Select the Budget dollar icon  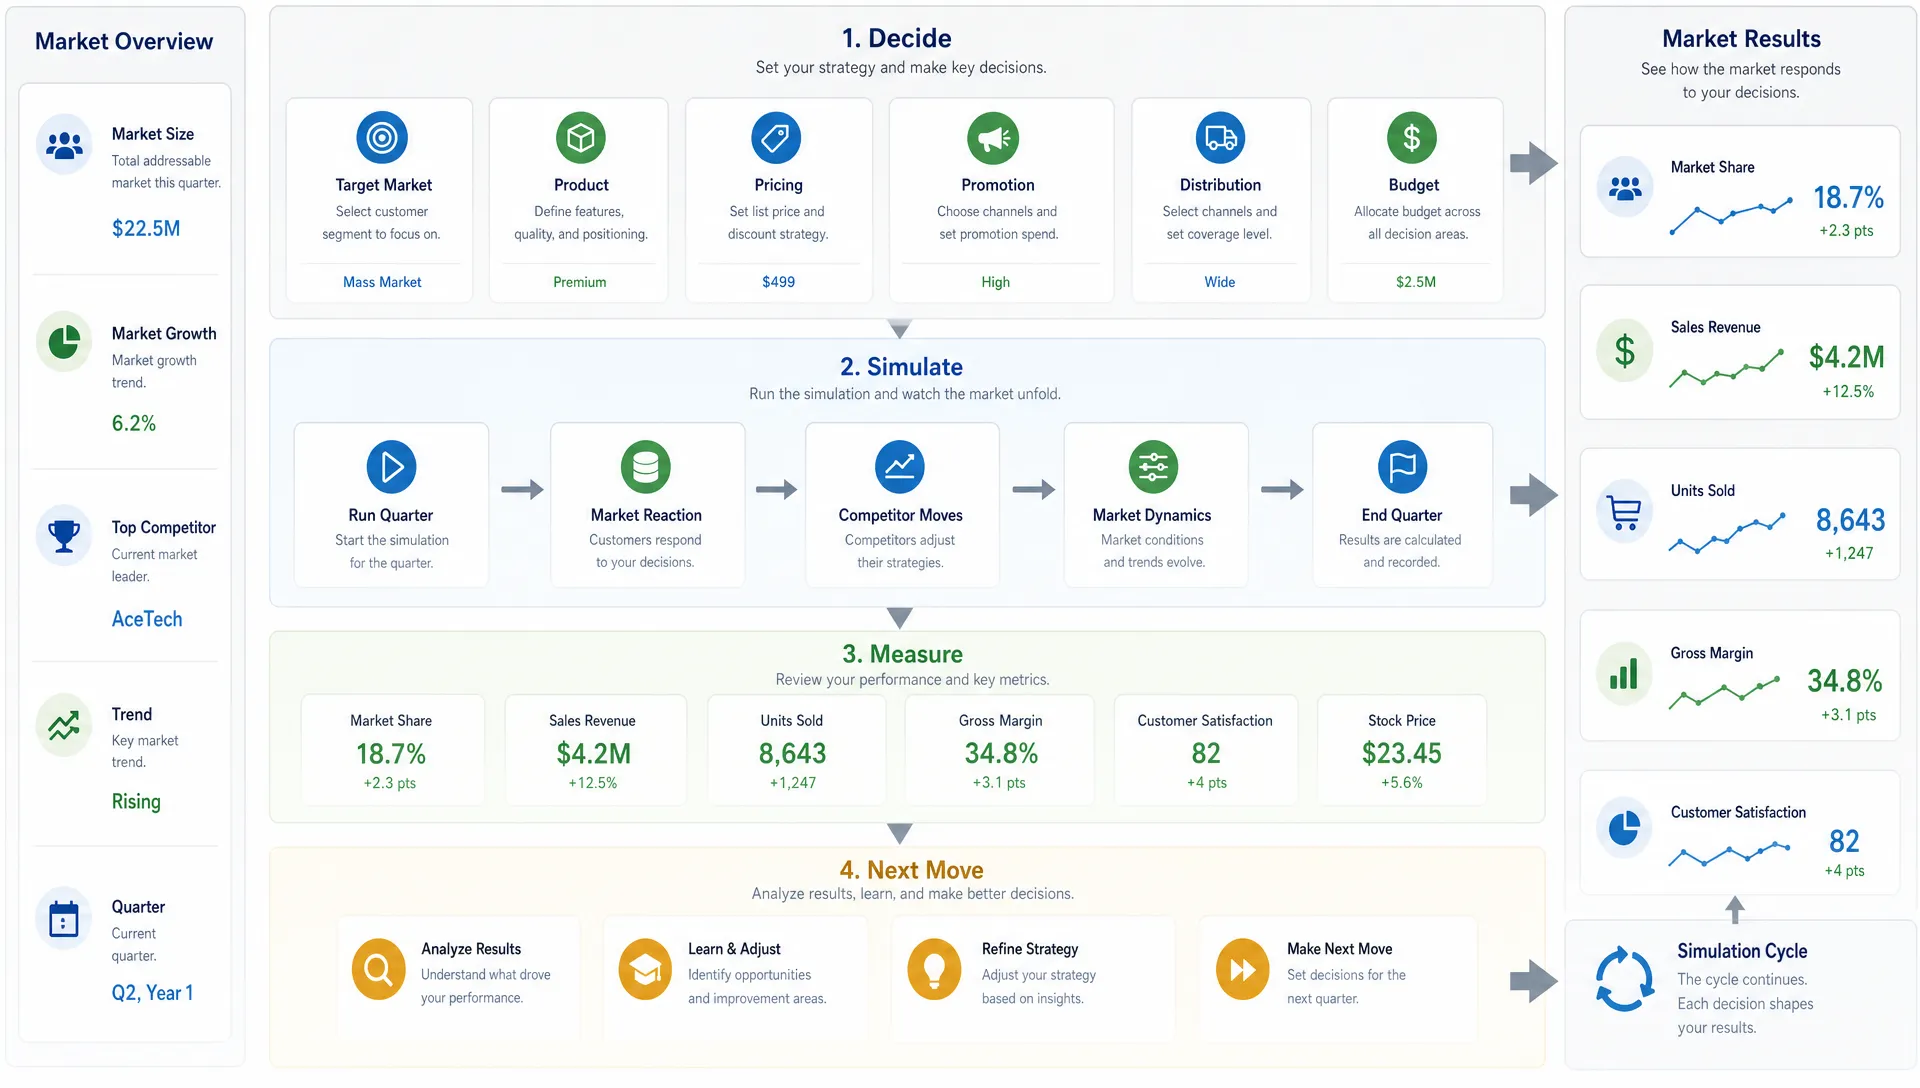point(1411,138)
